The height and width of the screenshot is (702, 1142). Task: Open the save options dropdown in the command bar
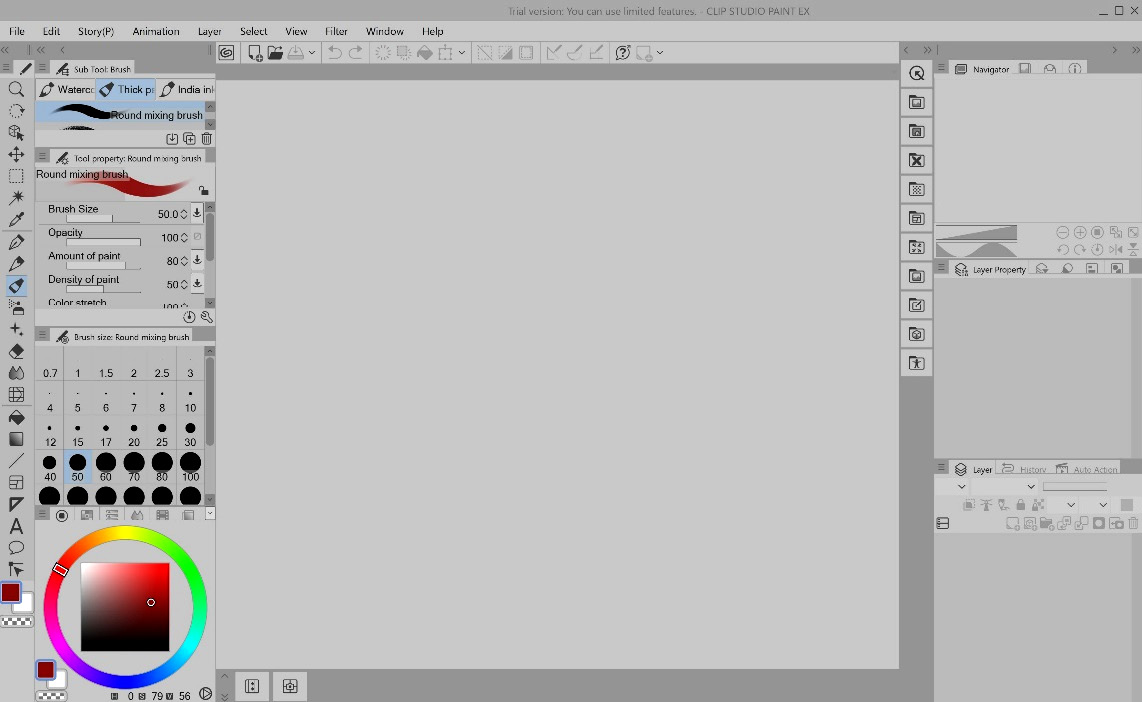click(x=311, y=52)
